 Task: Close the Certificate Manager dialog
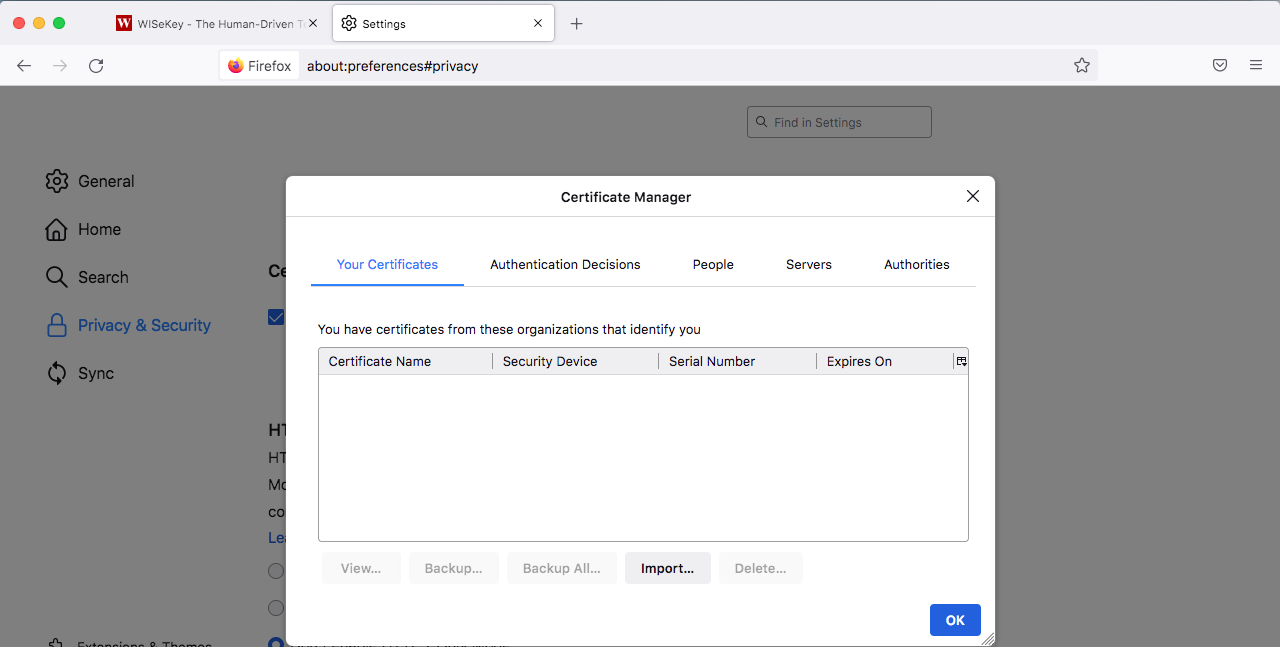click(x=973, y=197)
